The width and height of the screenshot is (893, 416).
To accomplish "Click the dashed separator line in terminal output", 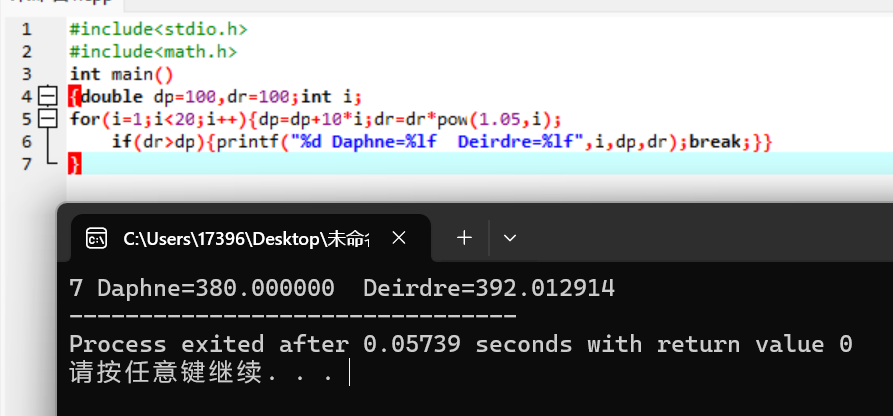I will click(x=293, y=316).
